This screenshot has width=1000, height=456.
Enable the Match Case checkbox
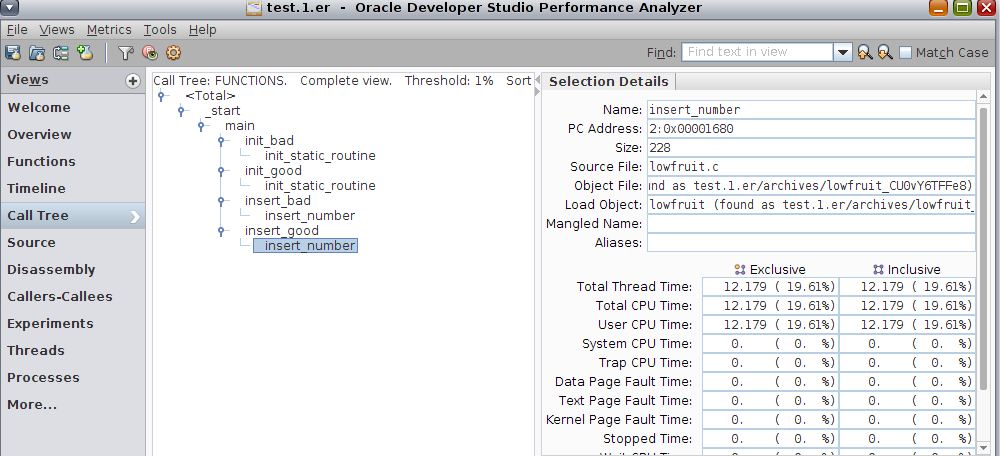pyautogui.click(x=905, y=52)
